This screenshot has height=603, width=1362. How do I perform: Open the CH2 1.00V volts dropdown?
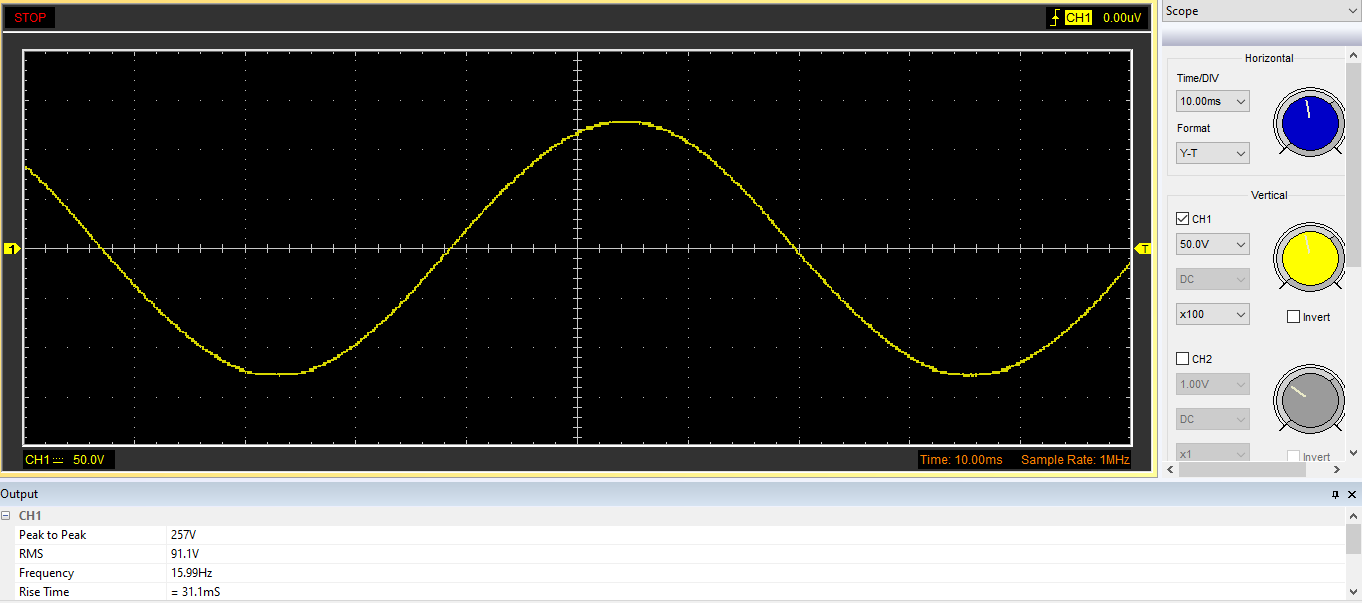(1213, 384)
